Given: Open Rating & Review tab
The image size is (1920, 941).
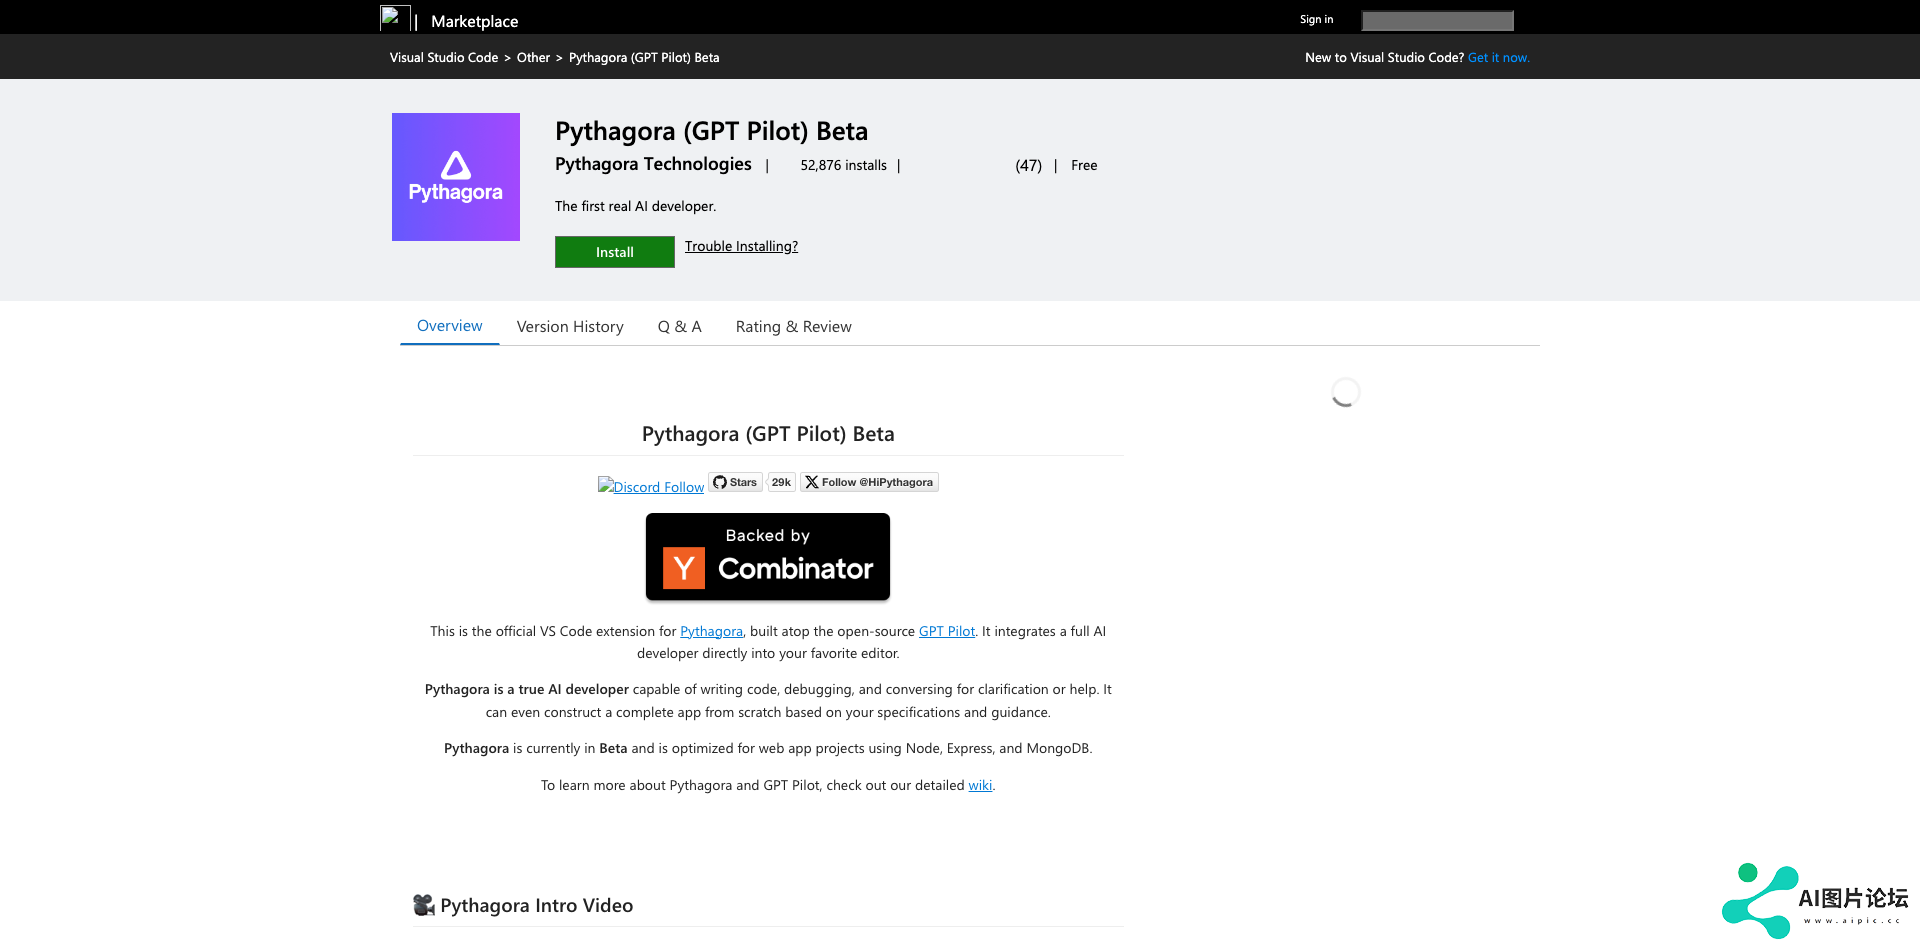Looking at the screenshot, I should (x=794, y=327).
